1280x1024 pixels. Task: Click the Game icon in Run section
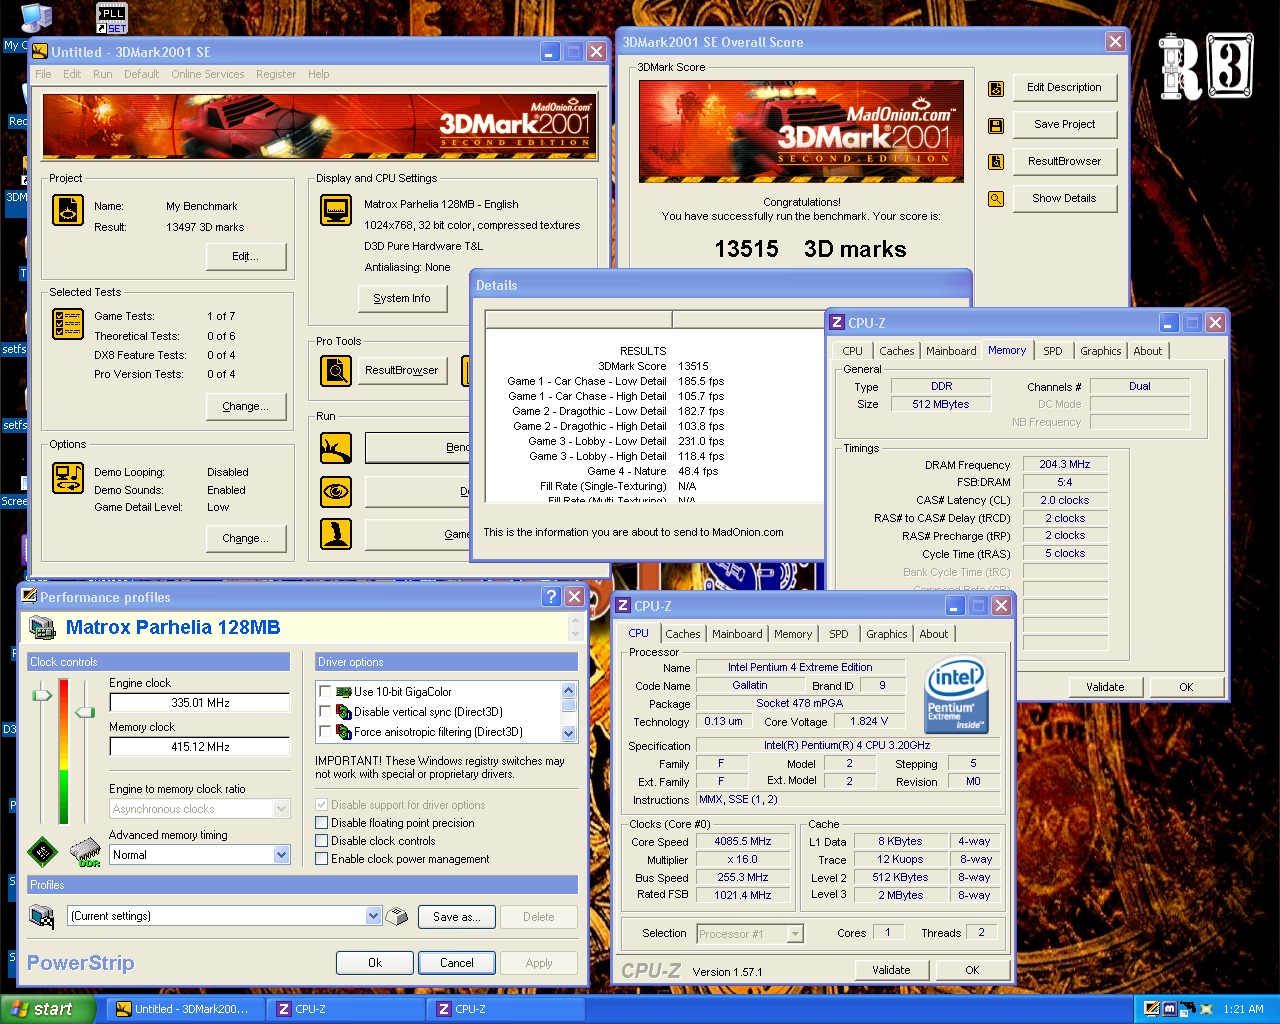pyautogui.click(x=336, y=534)
